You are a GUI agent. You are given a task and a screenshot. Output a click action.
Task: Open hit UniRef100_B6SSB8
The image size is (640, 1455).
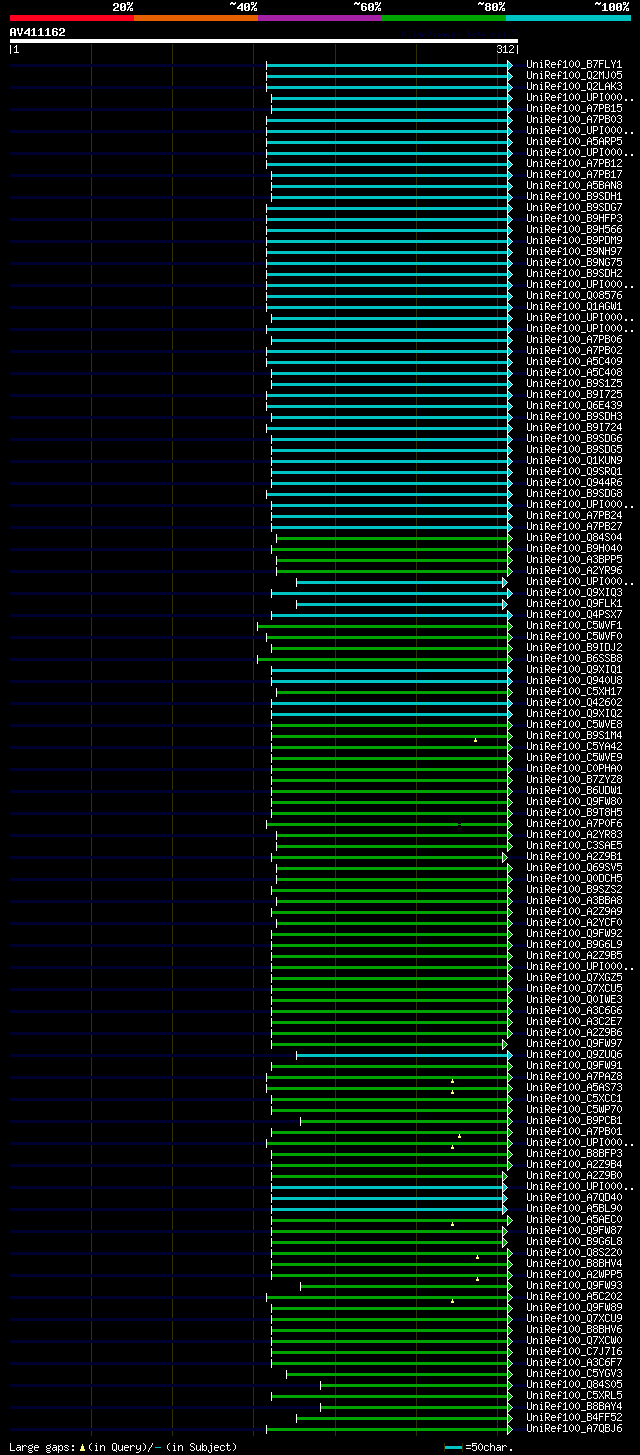pos(574,659)
